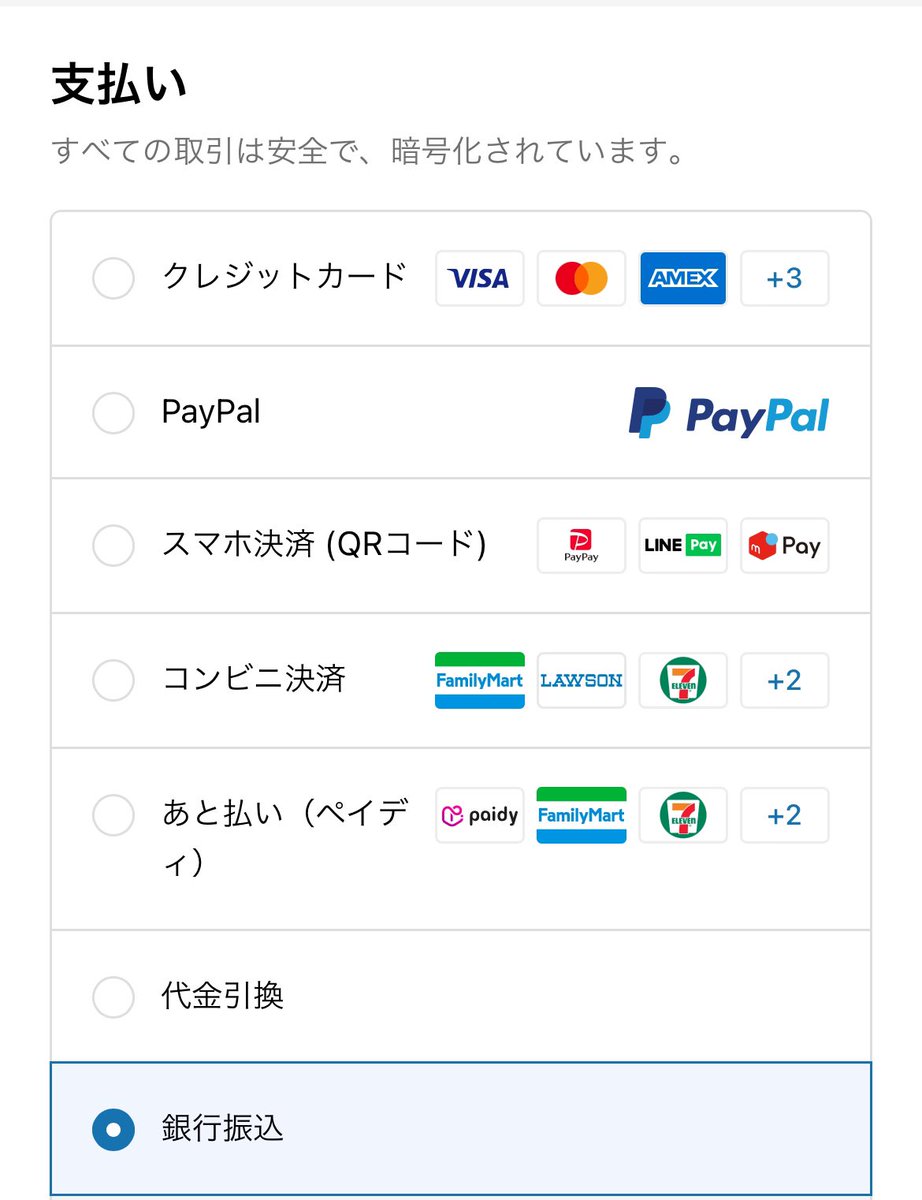The width and height of the screenshot is (922, 1200).
Task: Click the merPay icon
Action: [x=785, y=546]
